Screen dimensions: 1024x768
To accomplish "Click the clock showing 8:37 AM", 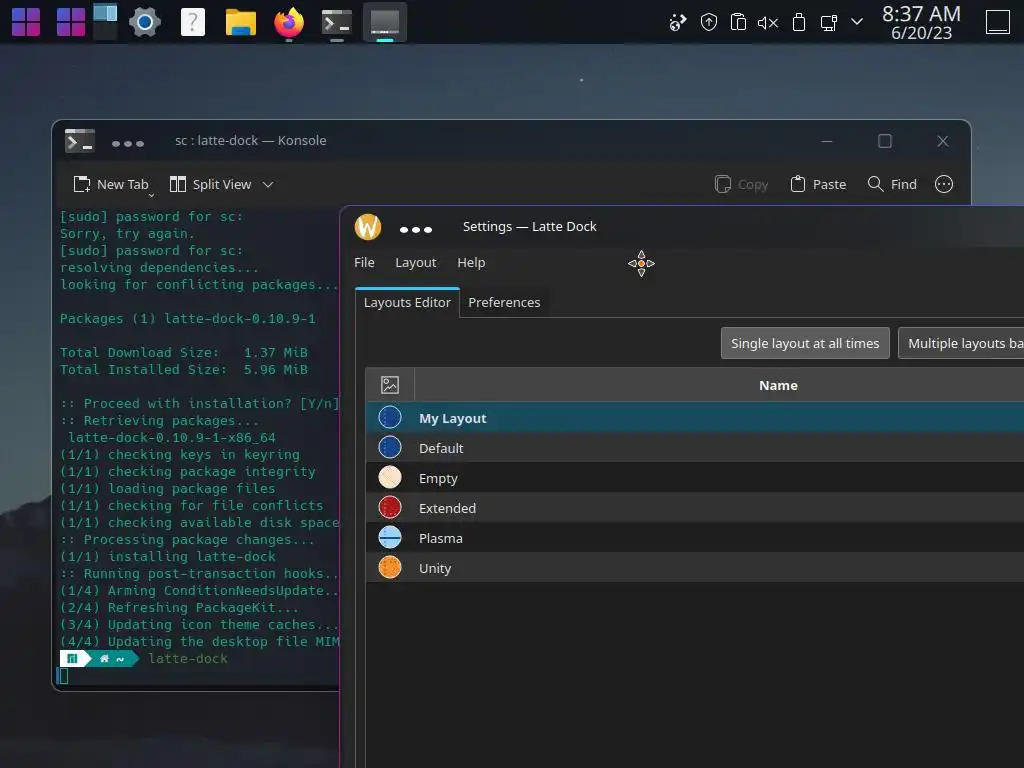I will coord(921,23).
